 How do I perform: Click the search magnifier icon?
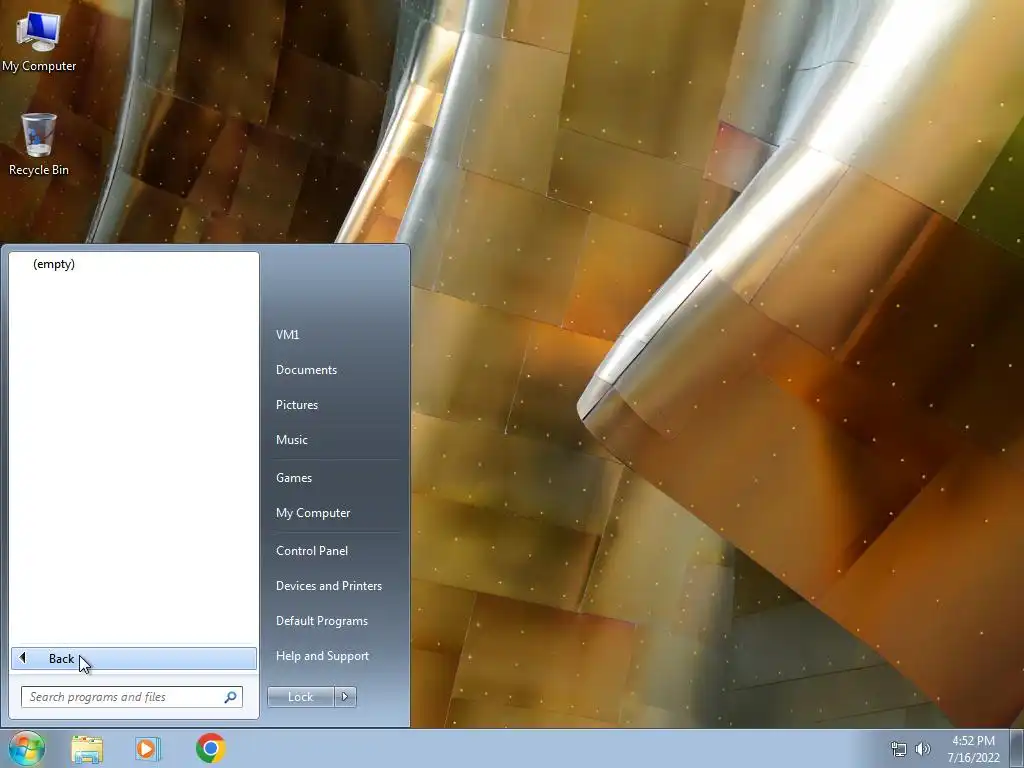pyautogui.click(x=230, y=697)
